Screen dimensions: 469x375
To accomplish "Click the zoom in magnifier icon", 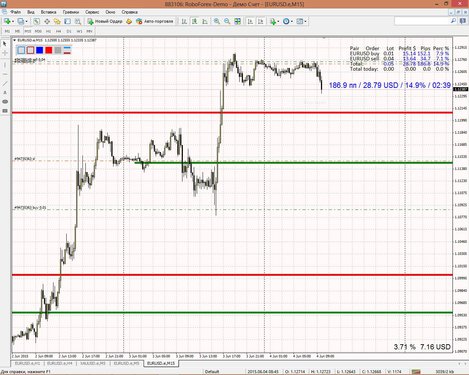I will coord(217,21).
